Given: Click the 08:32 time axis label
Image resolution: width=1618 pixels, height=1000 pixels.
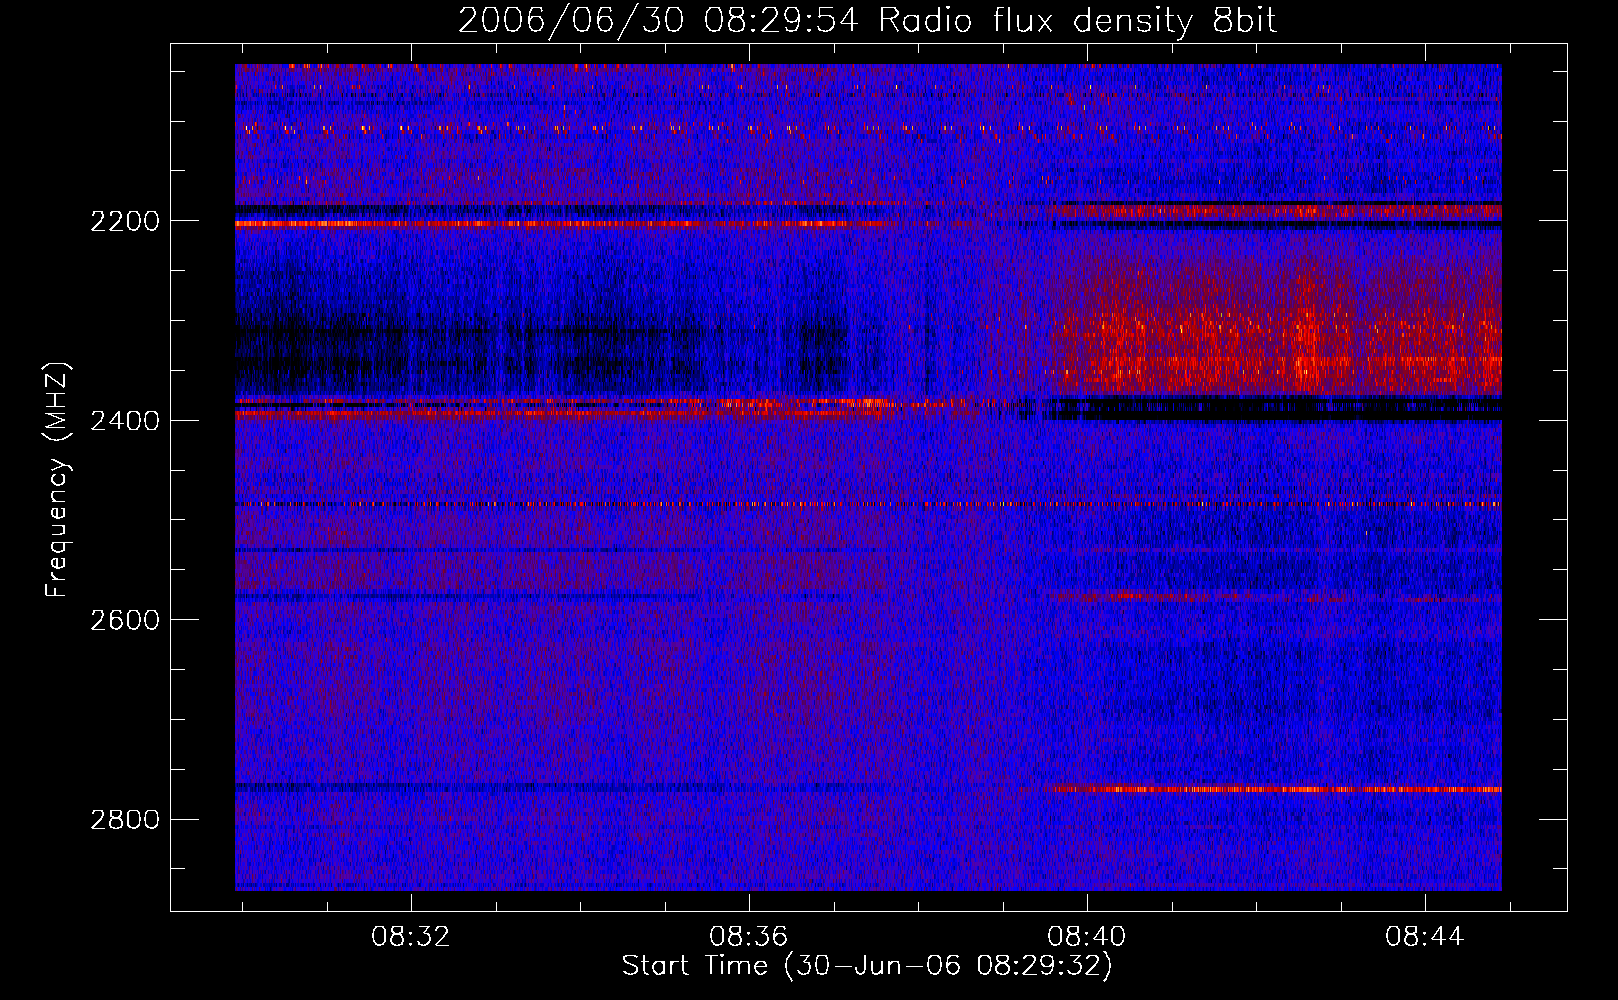Looking at the screenshot, I should pyautogui.click(x=411, y=937).
